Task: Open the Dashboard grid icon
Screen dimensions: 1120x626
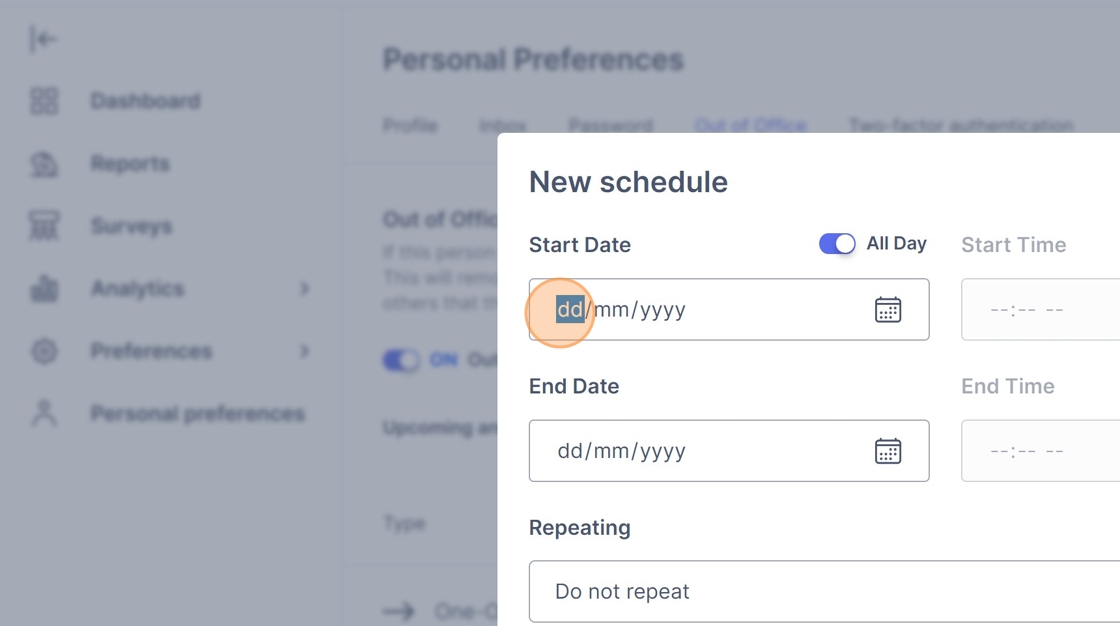Action: tap(44, 101)
